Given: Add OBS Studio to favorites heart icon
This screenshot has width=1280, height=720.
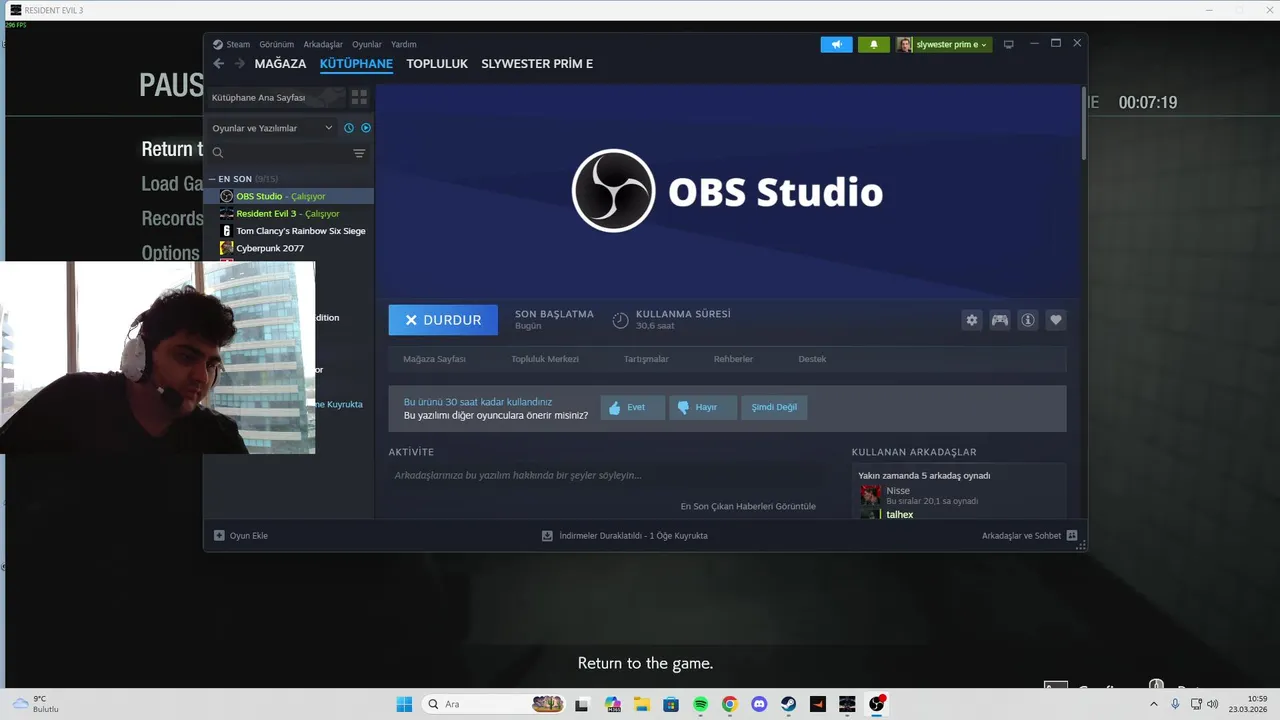Looking at the screenshot, I should point(1055,320).
